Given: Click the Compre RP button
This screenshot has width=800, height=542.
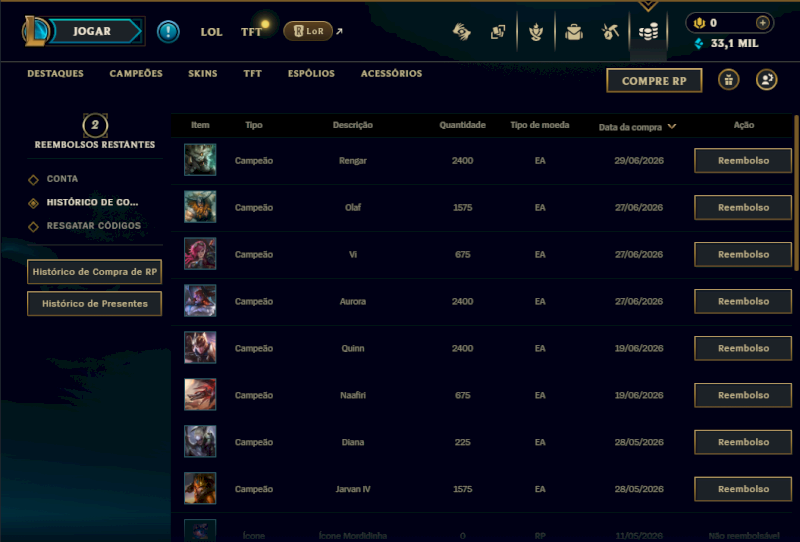Looking at the screenshot, I should tap(654, 81).
